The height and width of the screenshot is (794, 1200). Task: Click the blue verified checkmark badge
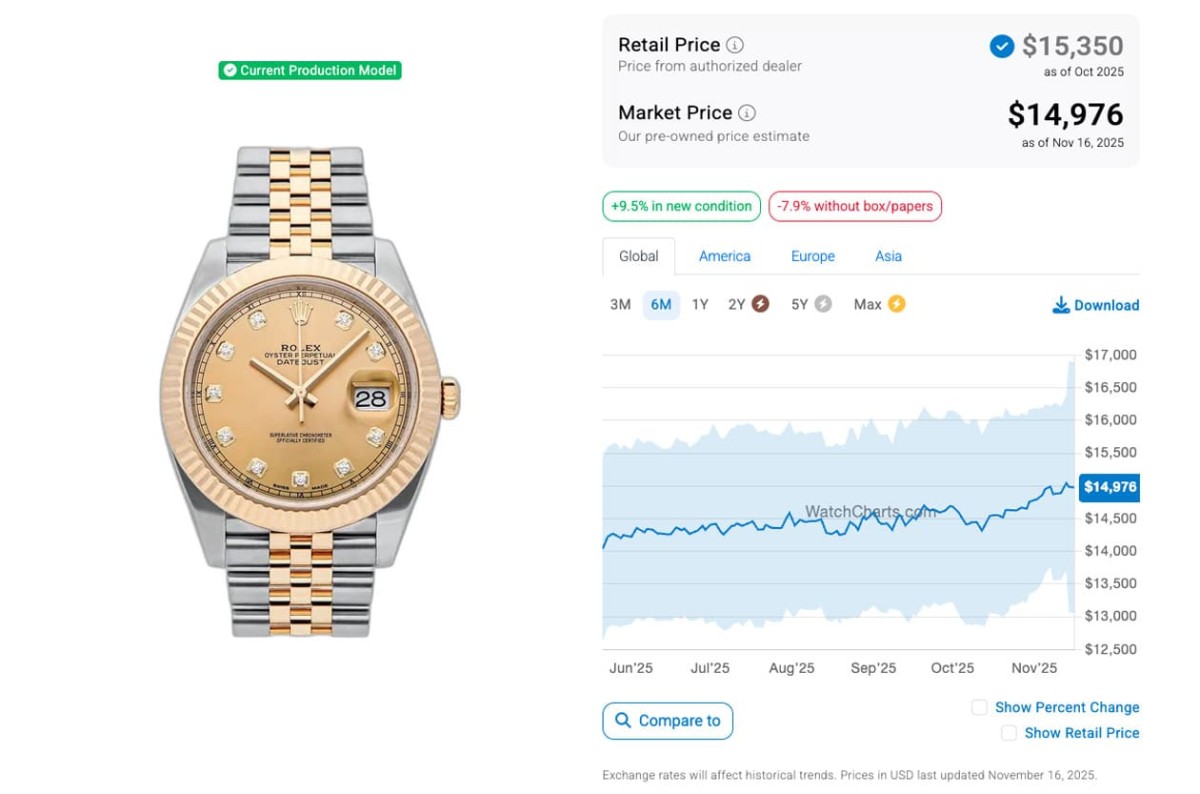(x=1001, y=46)
